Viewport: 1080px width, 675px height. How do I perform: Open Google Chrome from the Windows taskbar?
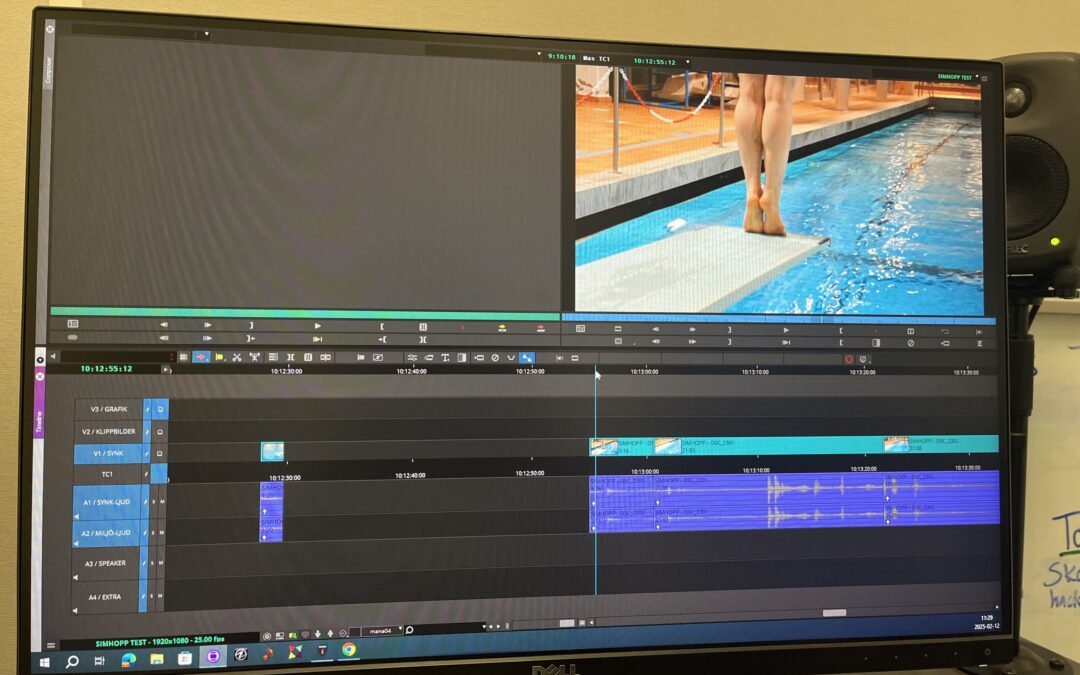click(x=348, y=650)
